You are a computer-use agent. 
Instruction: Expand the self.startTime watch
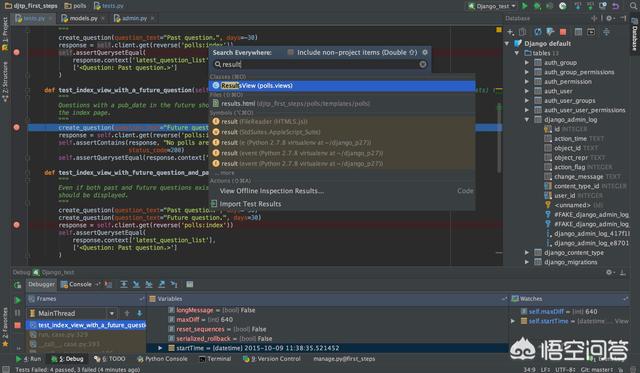(x=513, y=321)
